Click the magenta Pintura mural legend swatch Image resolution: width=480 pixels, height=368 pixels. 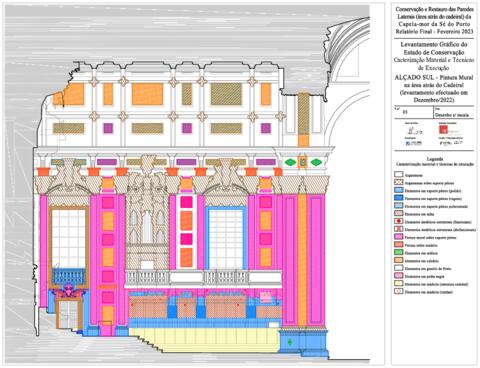click(399, 237)
